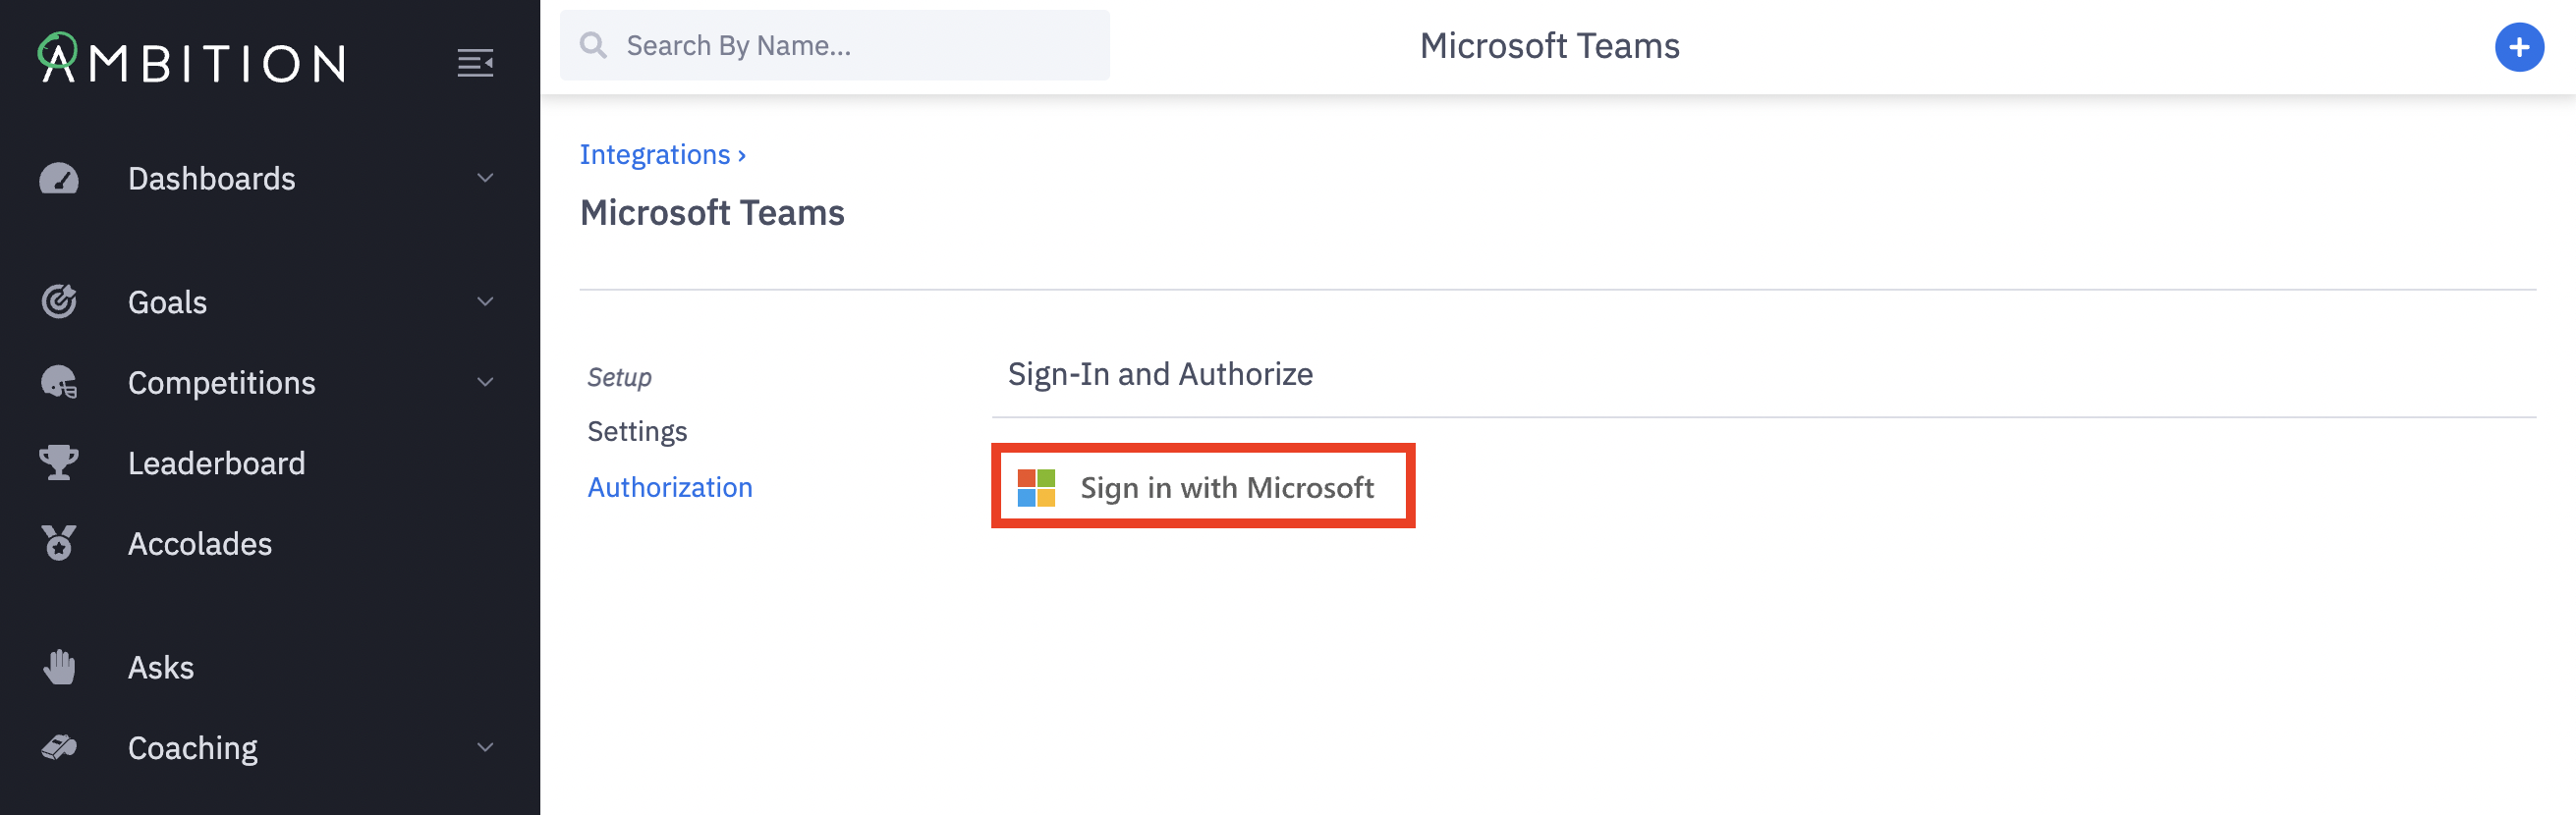Expand the Dashboards chevron

point(485,179)
